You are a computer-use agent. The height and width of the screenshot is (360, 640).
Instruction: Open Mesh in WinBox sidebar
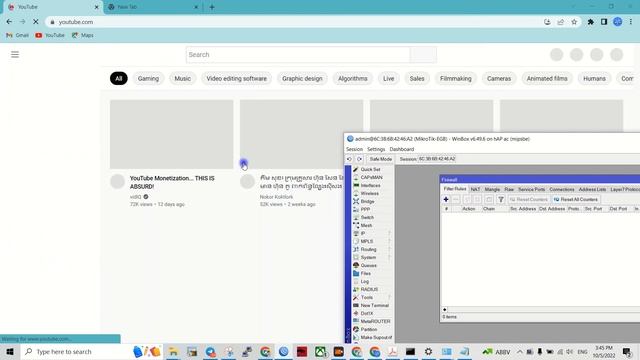[366, 225]
